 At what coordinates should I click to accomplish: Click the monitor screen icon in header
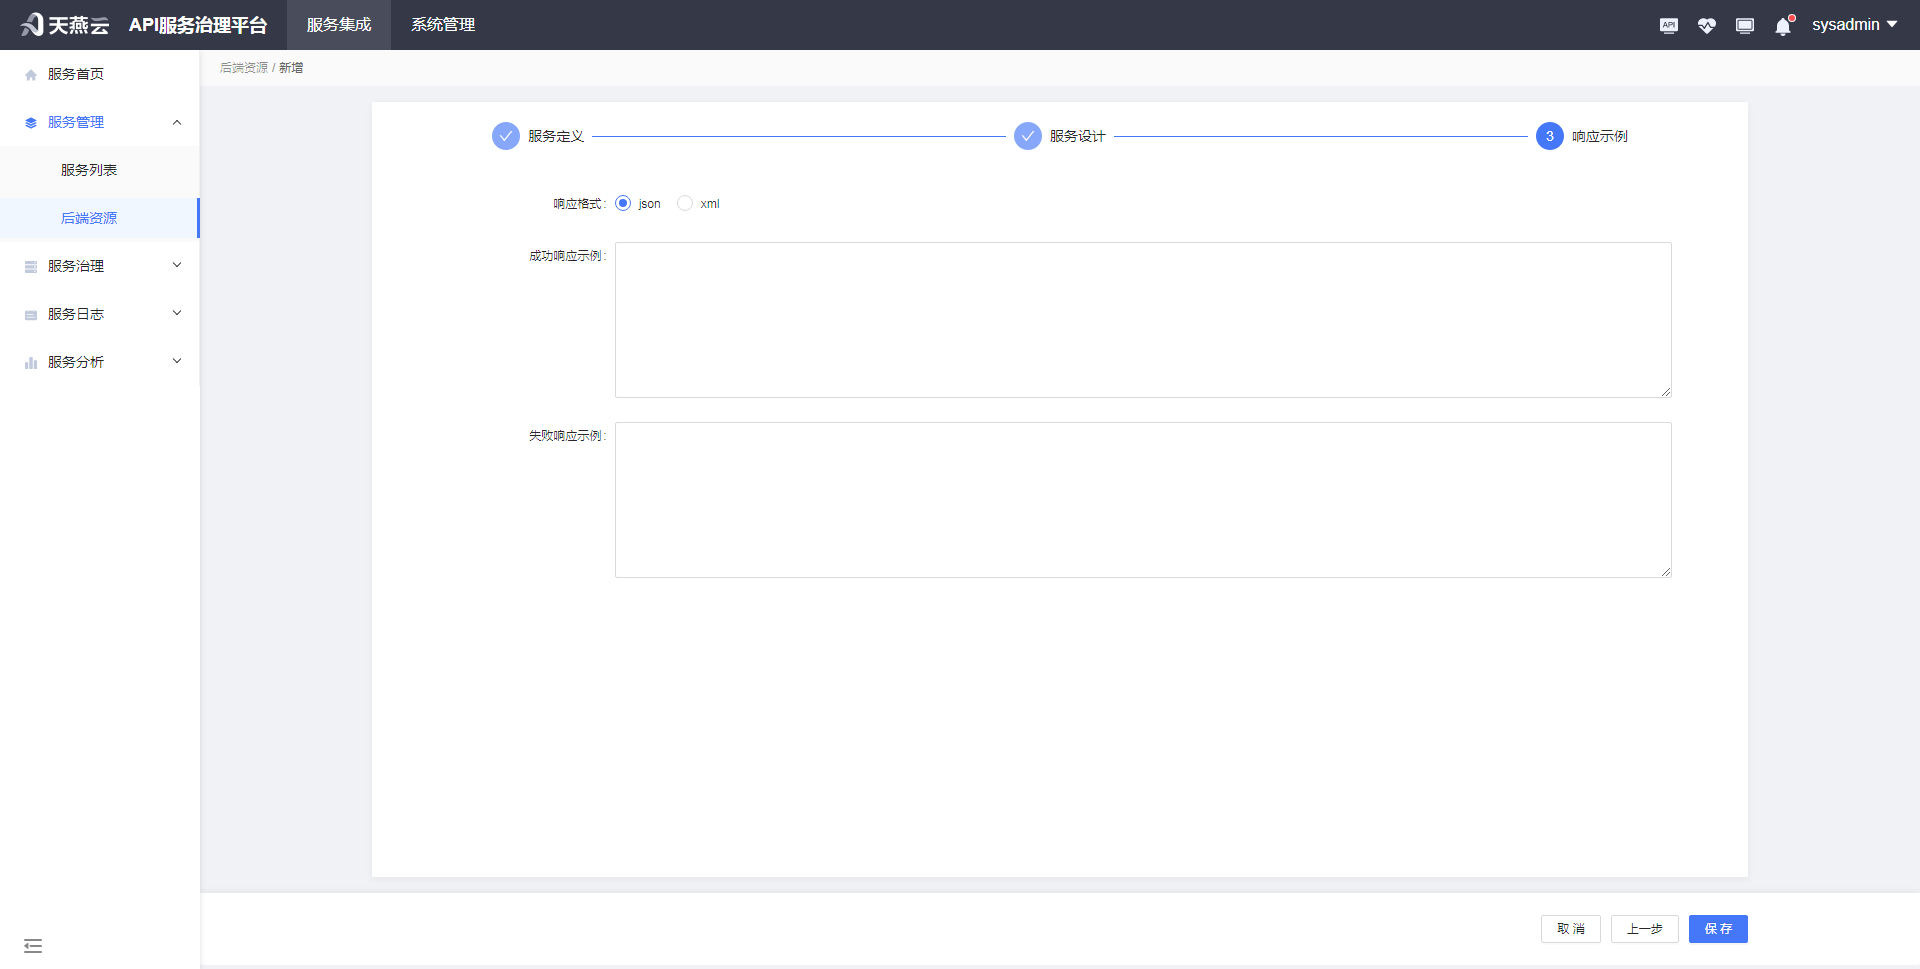tap(1744, 25)
